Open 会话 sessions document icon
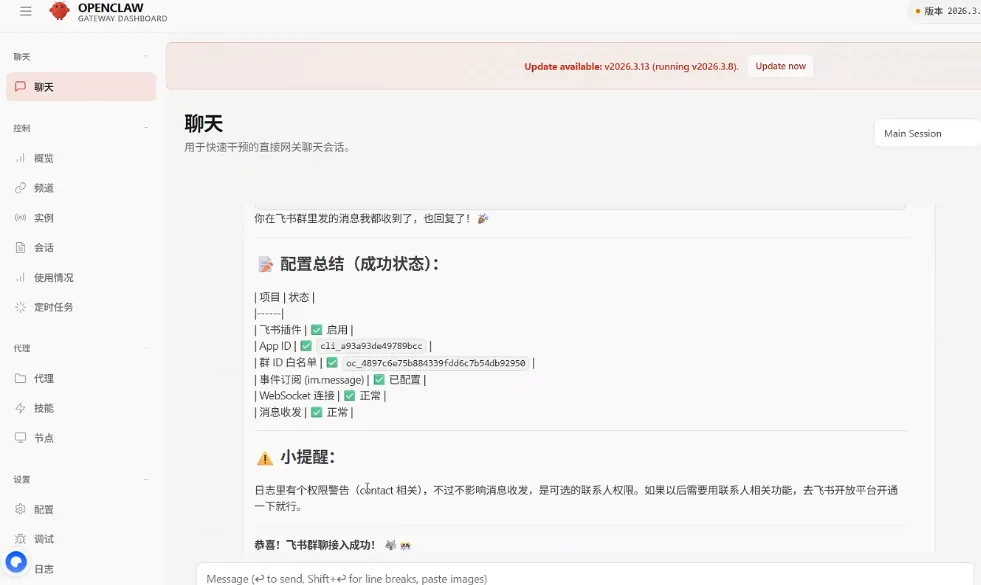 20,247
